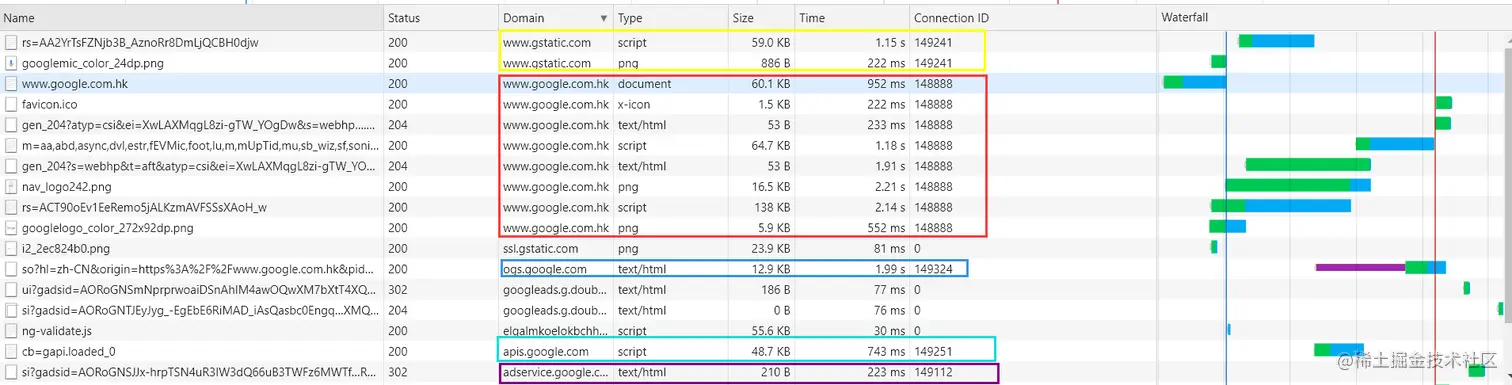Click the image icon beside i2_2ec824b0.png

click(11, 248)
